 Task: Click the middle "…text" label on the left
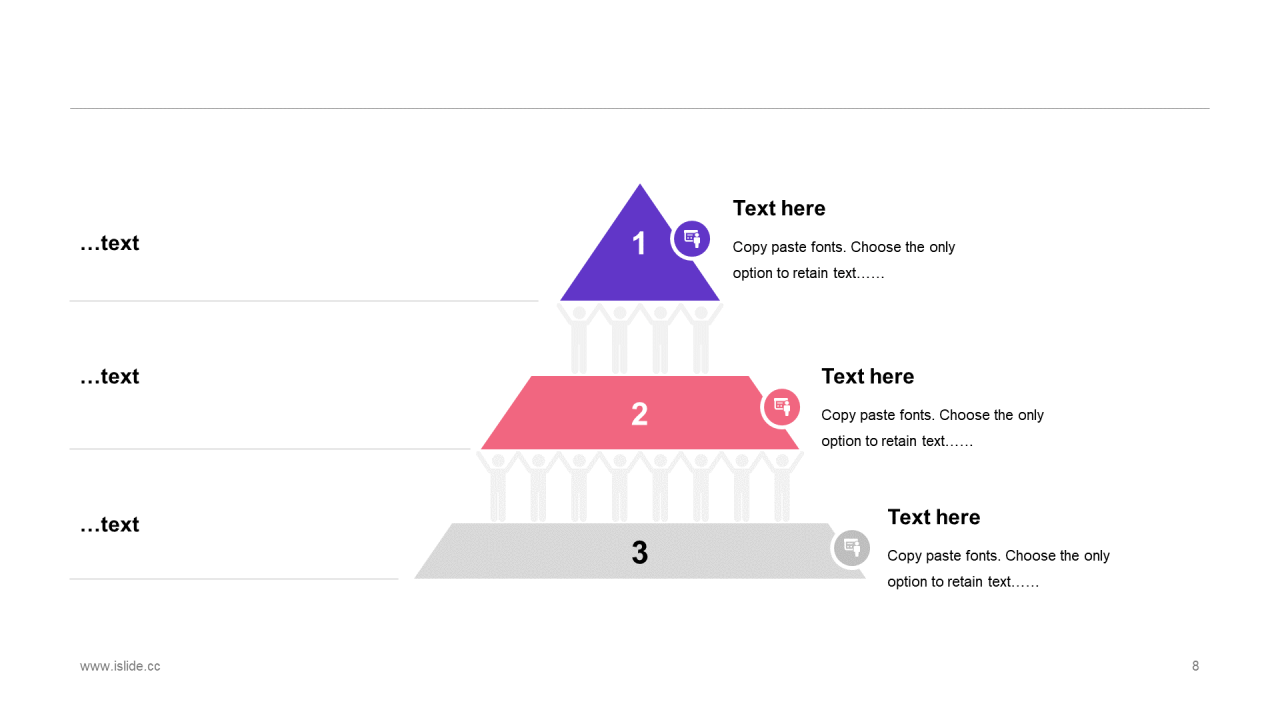110,376
